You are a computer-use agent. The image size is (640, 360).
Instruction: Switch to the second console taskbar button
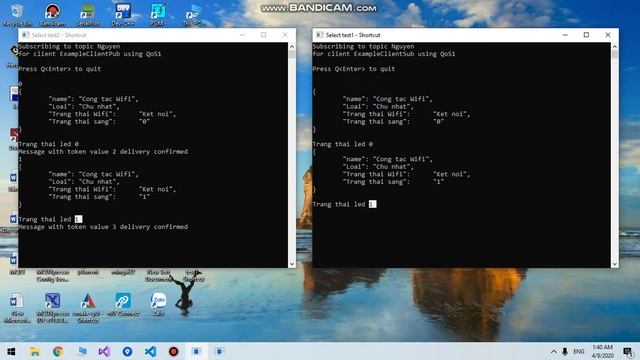[x=219, y=351]
